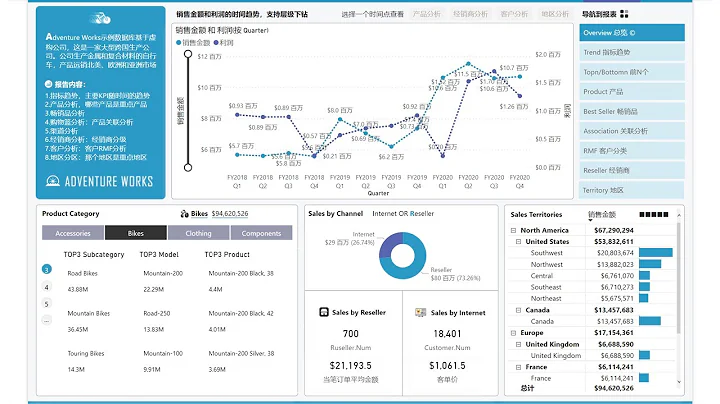
Task: Open the navigation grid icon next to 导航到报表
Action: [x=624, y=14]
